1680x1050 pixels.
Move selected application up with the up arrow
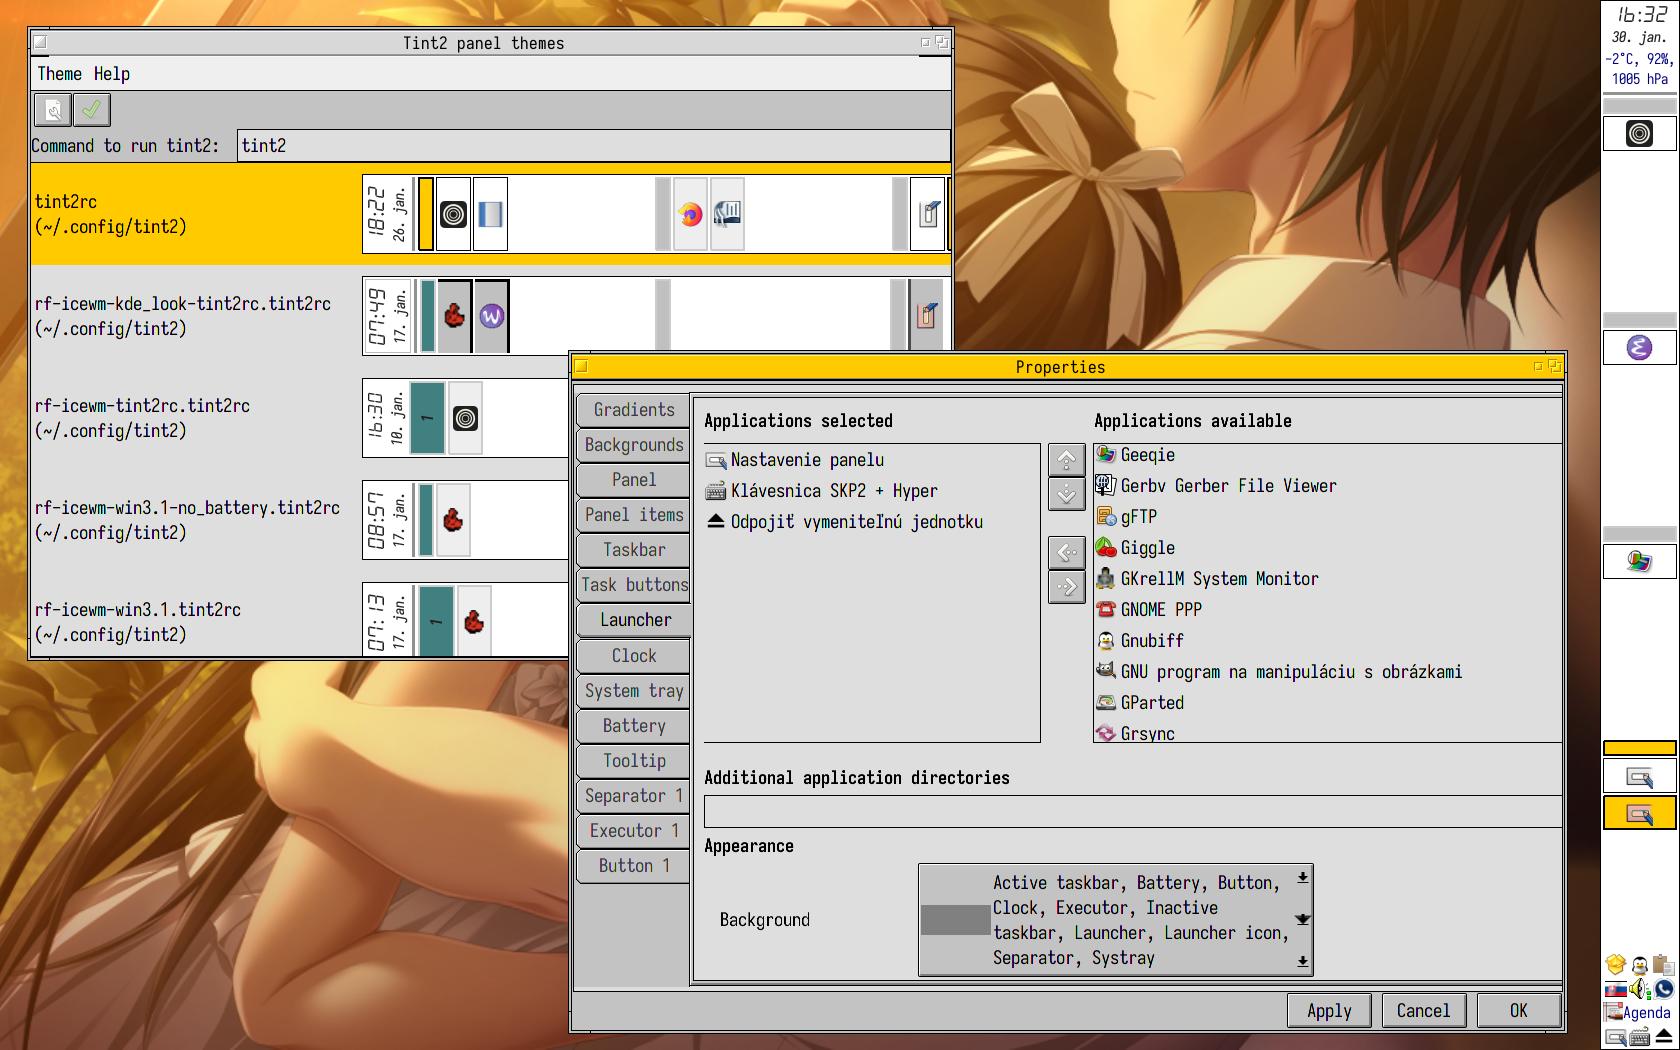[1067, 460]
